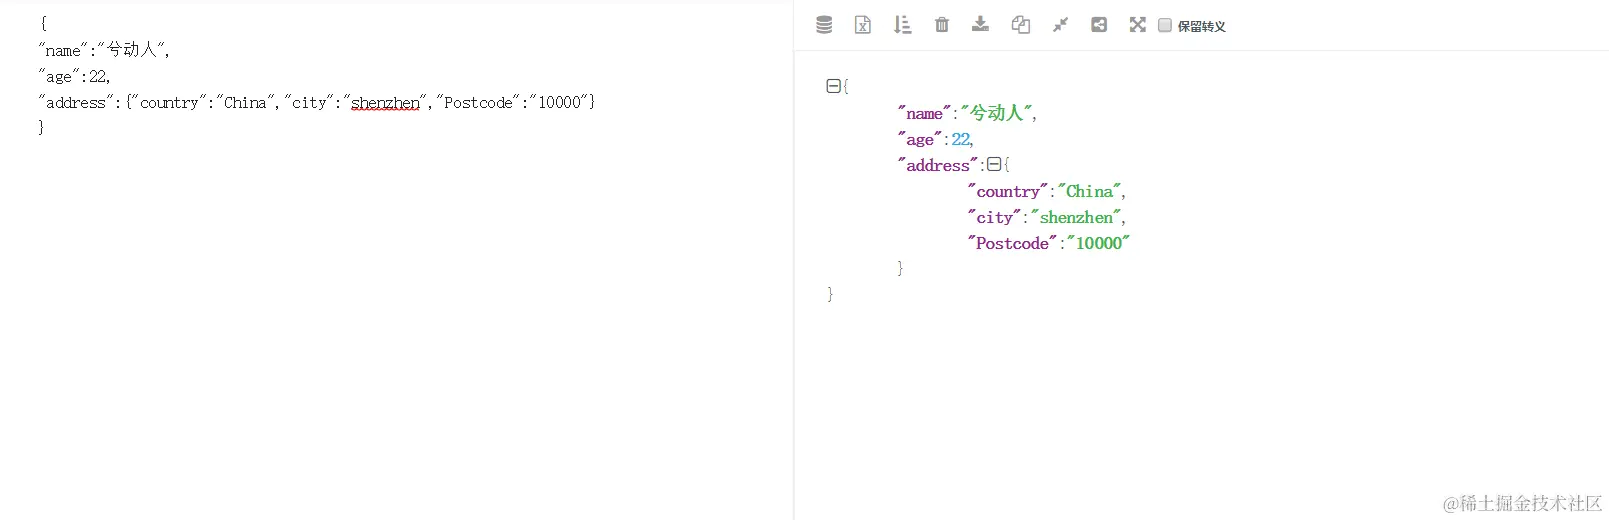Screen dimensions: 1609x520
Task: Click the database stack icon in toolbar
Action: [824, 25]
